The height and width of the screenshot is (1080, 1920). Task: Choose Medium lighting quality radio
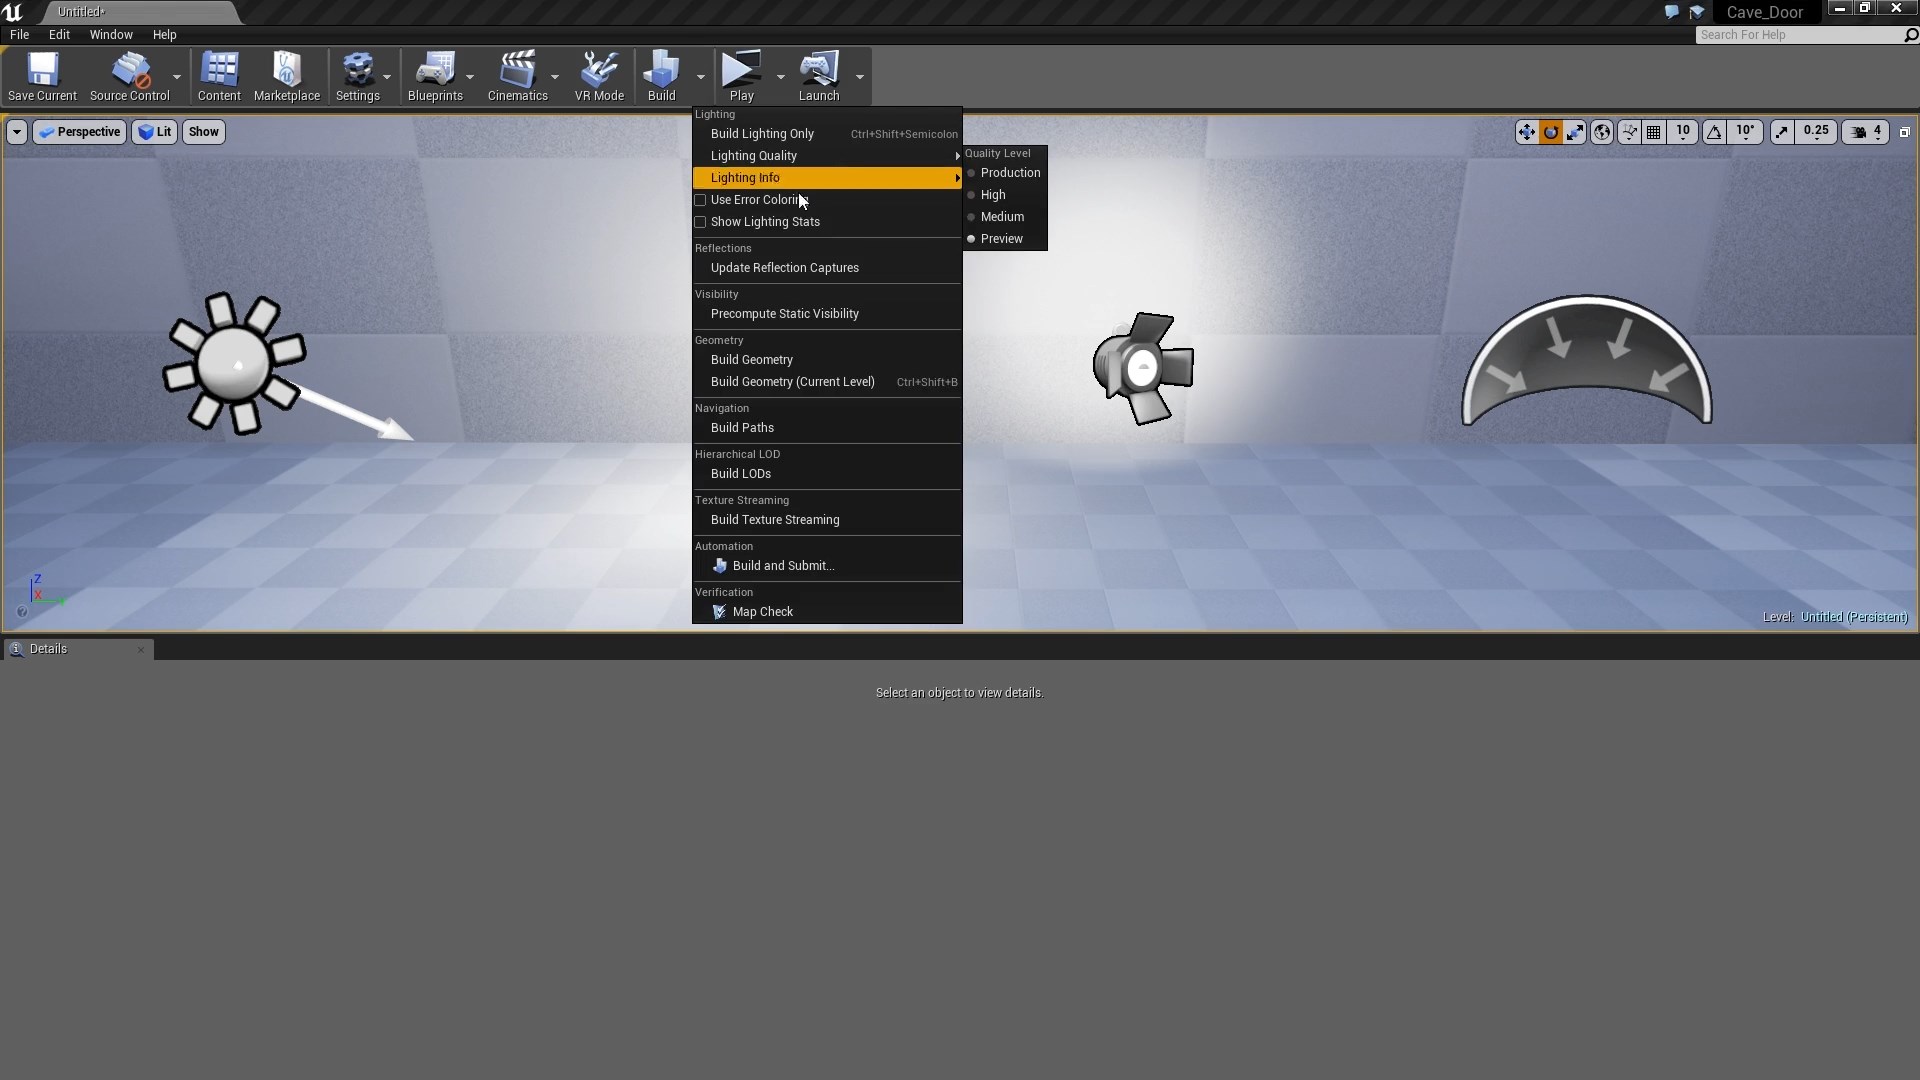1001,217
